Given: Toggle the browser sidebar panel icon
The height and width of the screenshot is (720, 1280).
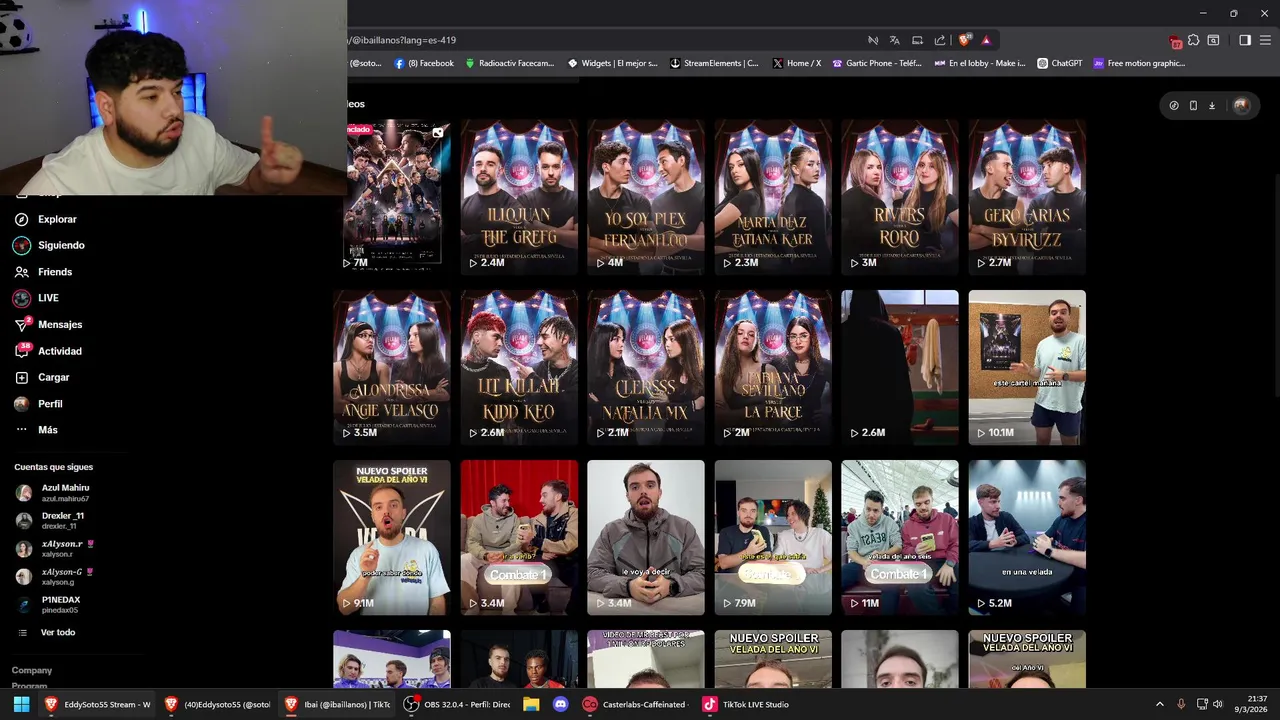Looking at the screenshot, I should [x=1245, y=40].
